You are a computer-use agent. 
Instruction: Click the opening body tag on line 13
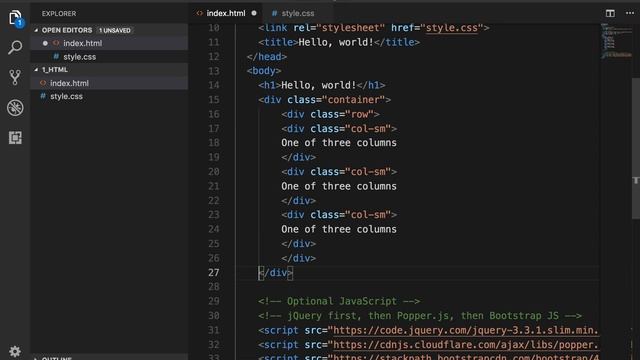tap(264, 71)
